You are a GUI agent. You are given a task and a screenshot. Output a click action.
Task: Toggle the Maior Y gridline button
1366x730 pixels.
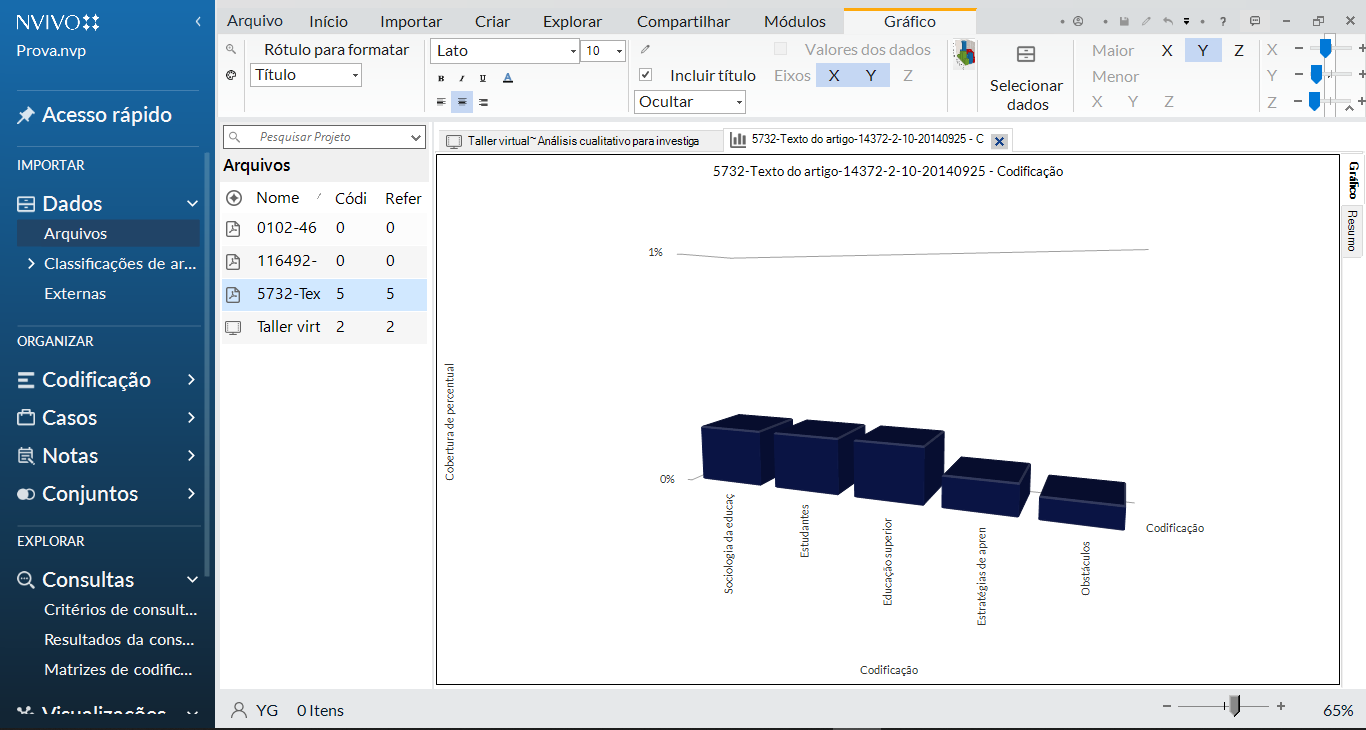pyautogui.click(x=1203, y=50)
